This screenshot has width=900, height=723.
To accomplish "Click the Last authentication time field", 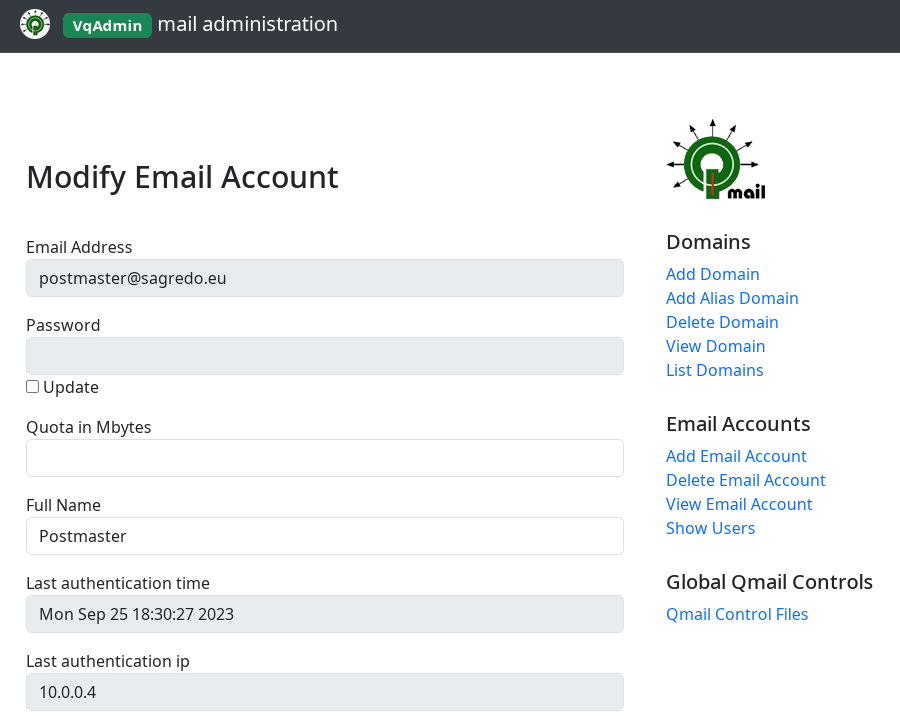I will click(x=325, y=614).
